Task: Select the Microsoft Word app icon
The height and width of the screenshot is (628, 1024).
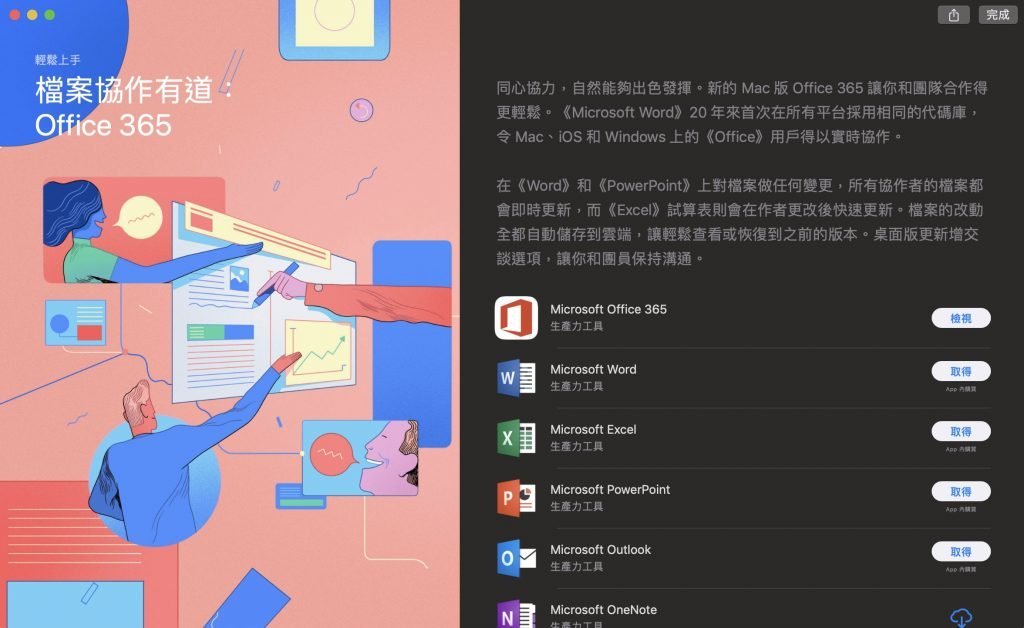Action: pyautogui.click(x=516, y=378)
